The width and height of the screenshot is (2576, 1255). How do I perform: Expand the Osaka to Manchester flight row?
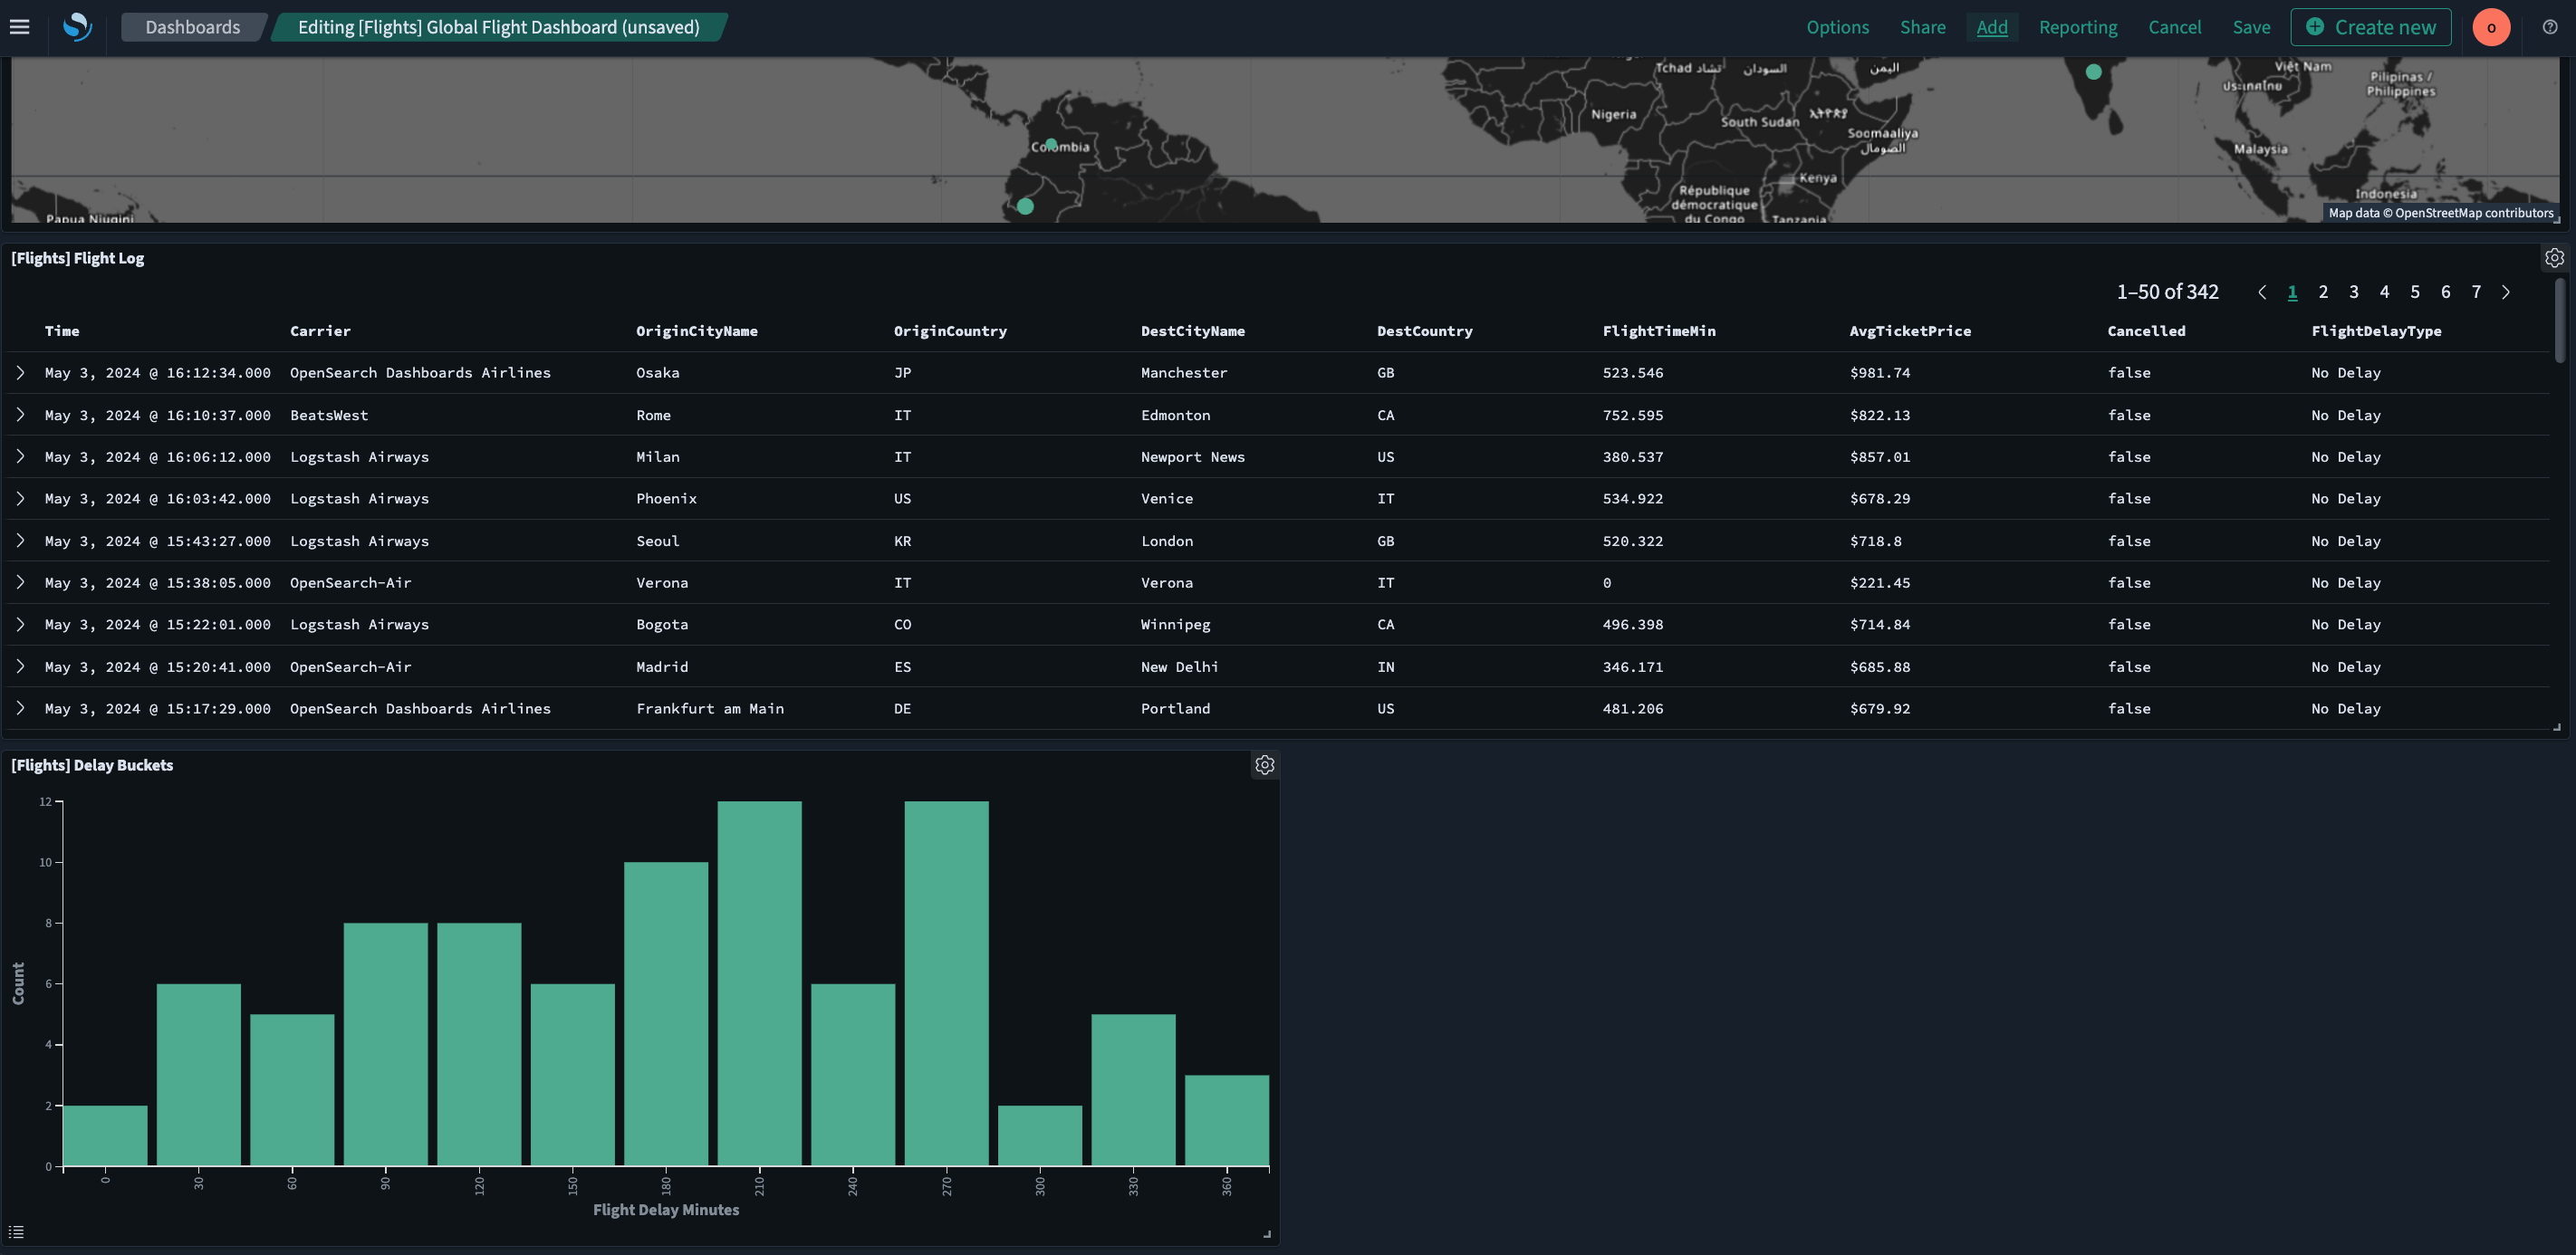(x=20, y=372)
